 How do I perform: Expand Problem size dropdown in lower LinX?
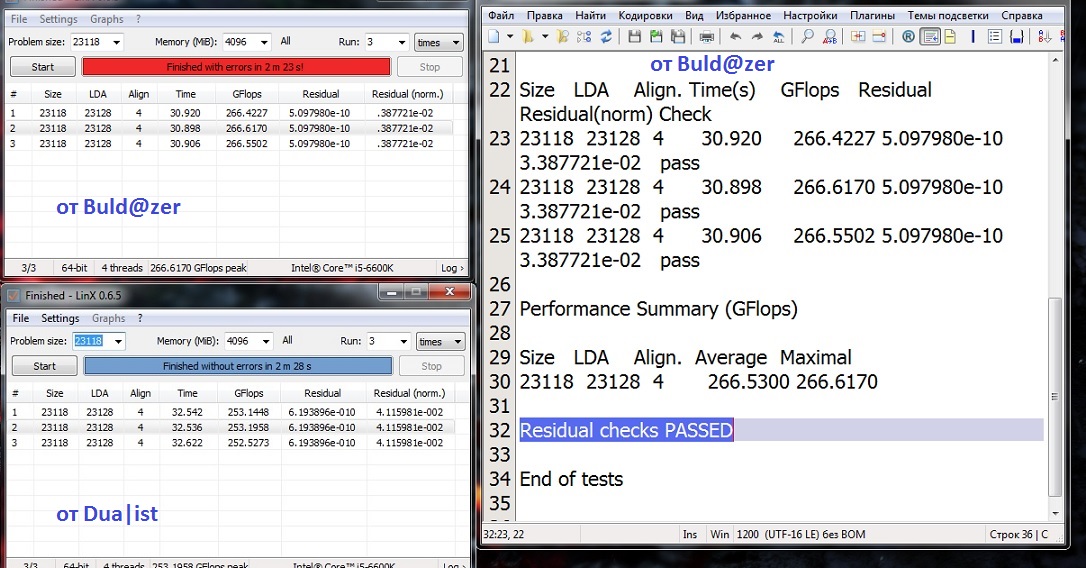118,342
